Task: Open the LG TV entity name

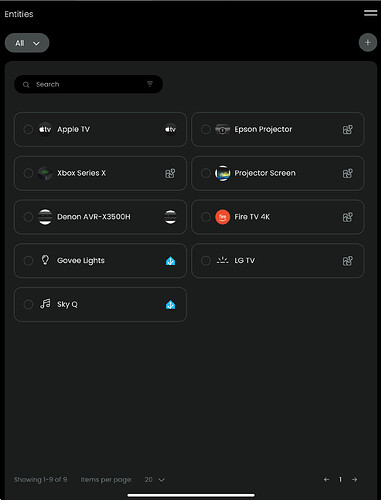Action: (x=244, y=260)
